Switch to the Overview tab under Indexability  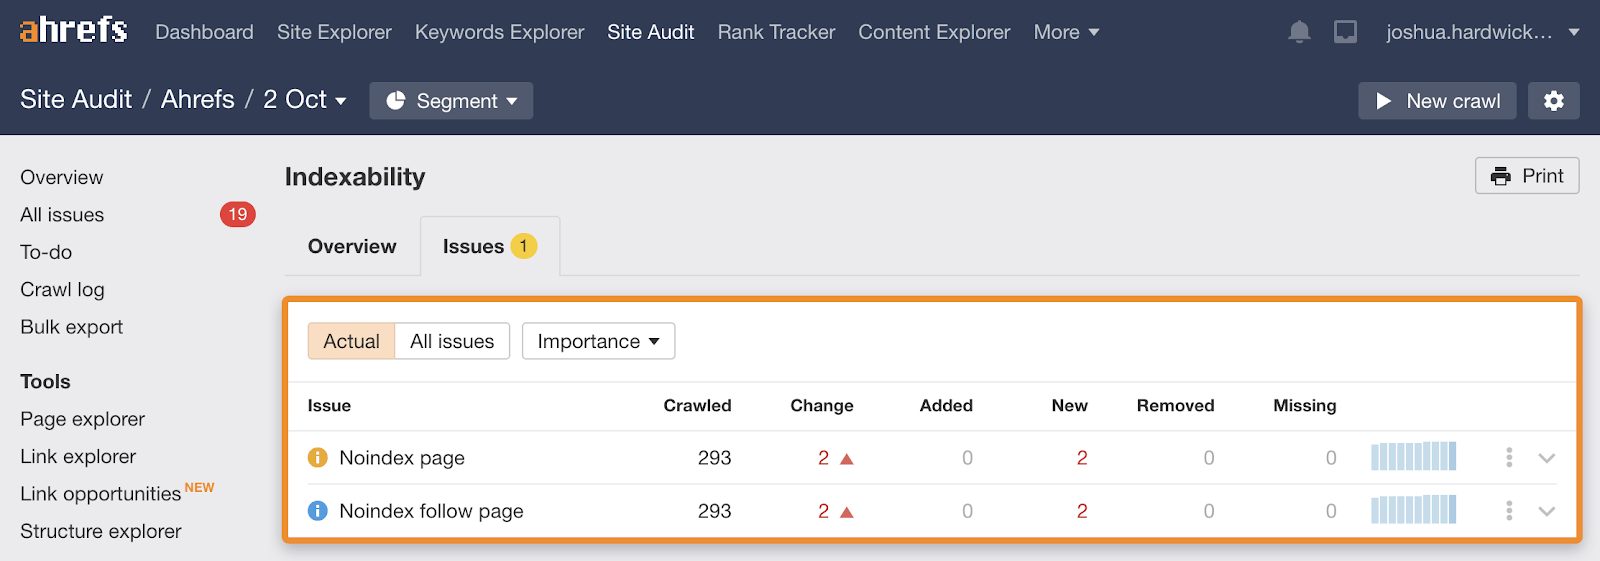pos(352,246)
